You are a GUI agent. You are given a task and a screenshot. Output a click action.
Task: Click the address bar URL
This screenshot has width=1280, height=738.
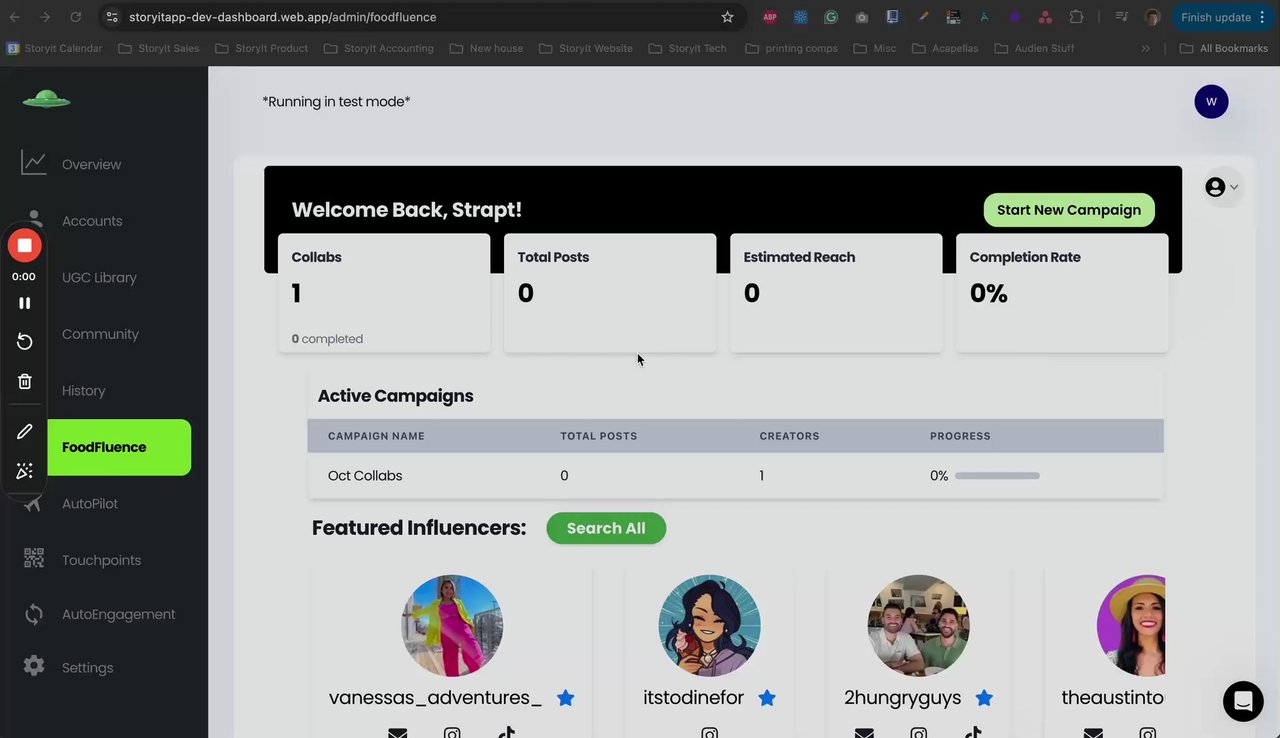click(283, 17)
